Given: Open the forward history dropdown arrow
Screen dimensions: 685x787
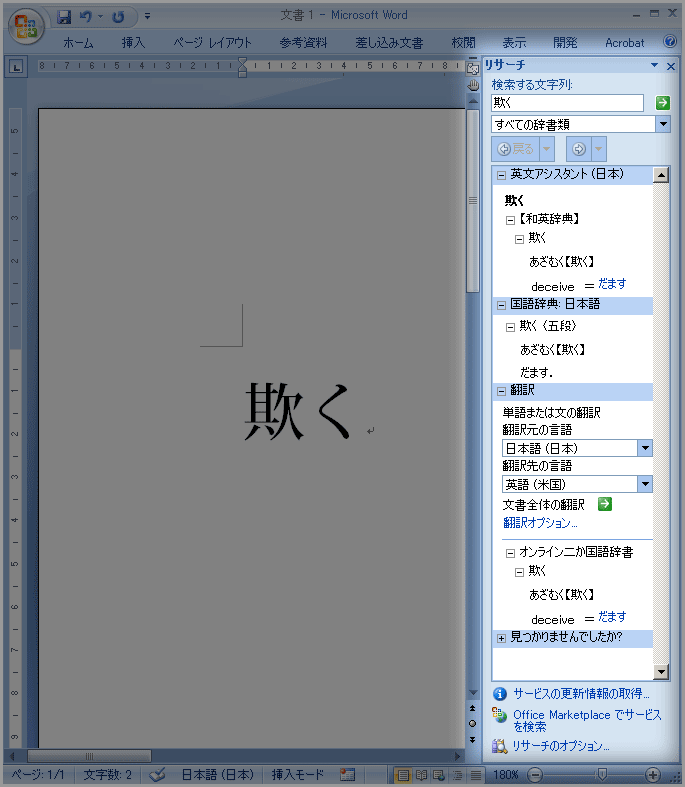Looking at the screenshot, I should (x=599, y=149).
